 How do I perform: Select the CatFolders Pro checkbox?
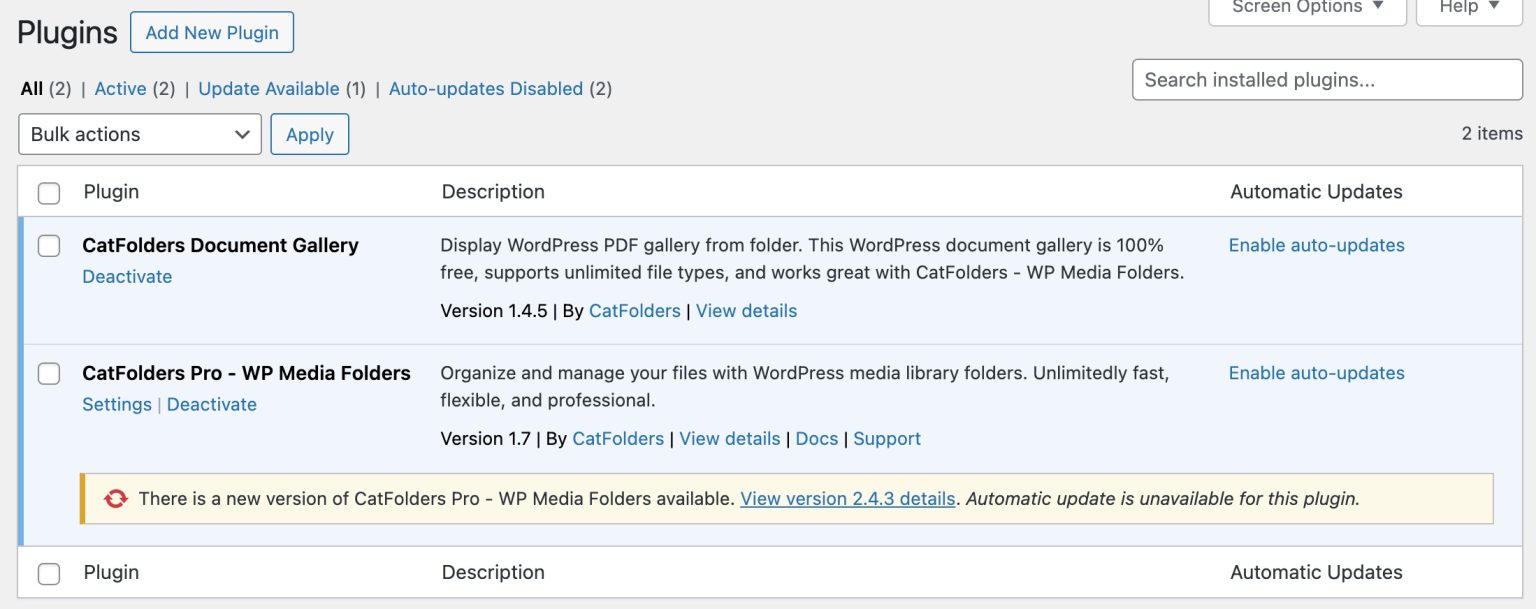(x=48, y=373)
